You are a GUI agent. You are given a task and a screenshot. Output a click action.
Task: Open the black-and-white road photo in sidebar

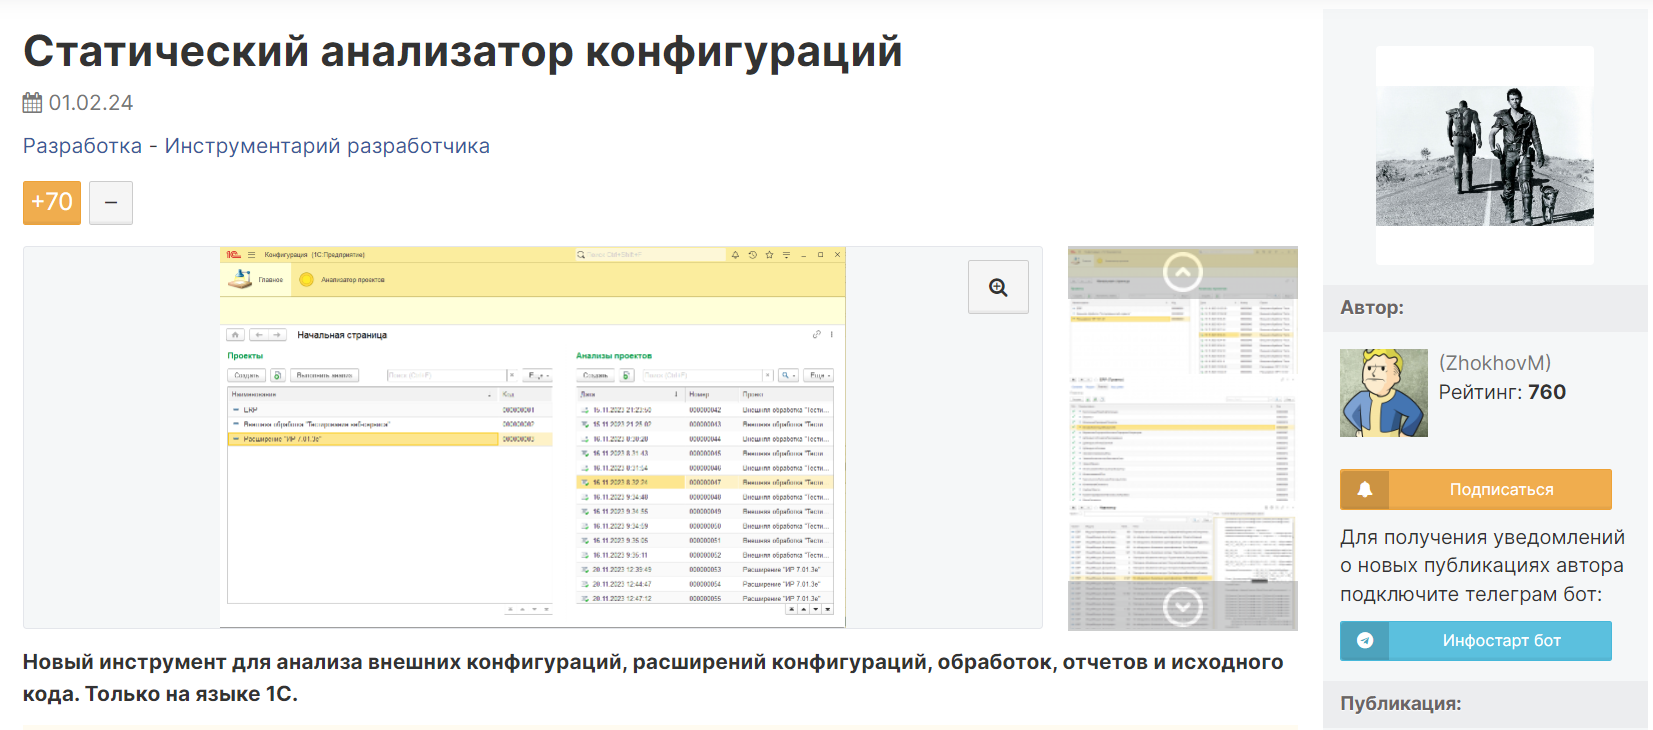point(1485,155)
